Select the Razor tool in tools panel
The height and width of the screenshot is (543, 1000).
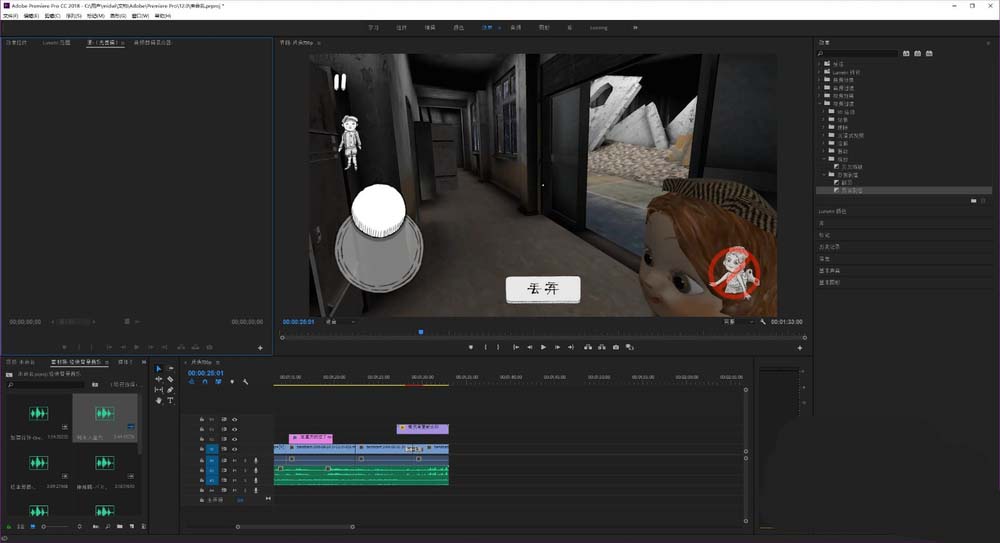coord(170,379)
